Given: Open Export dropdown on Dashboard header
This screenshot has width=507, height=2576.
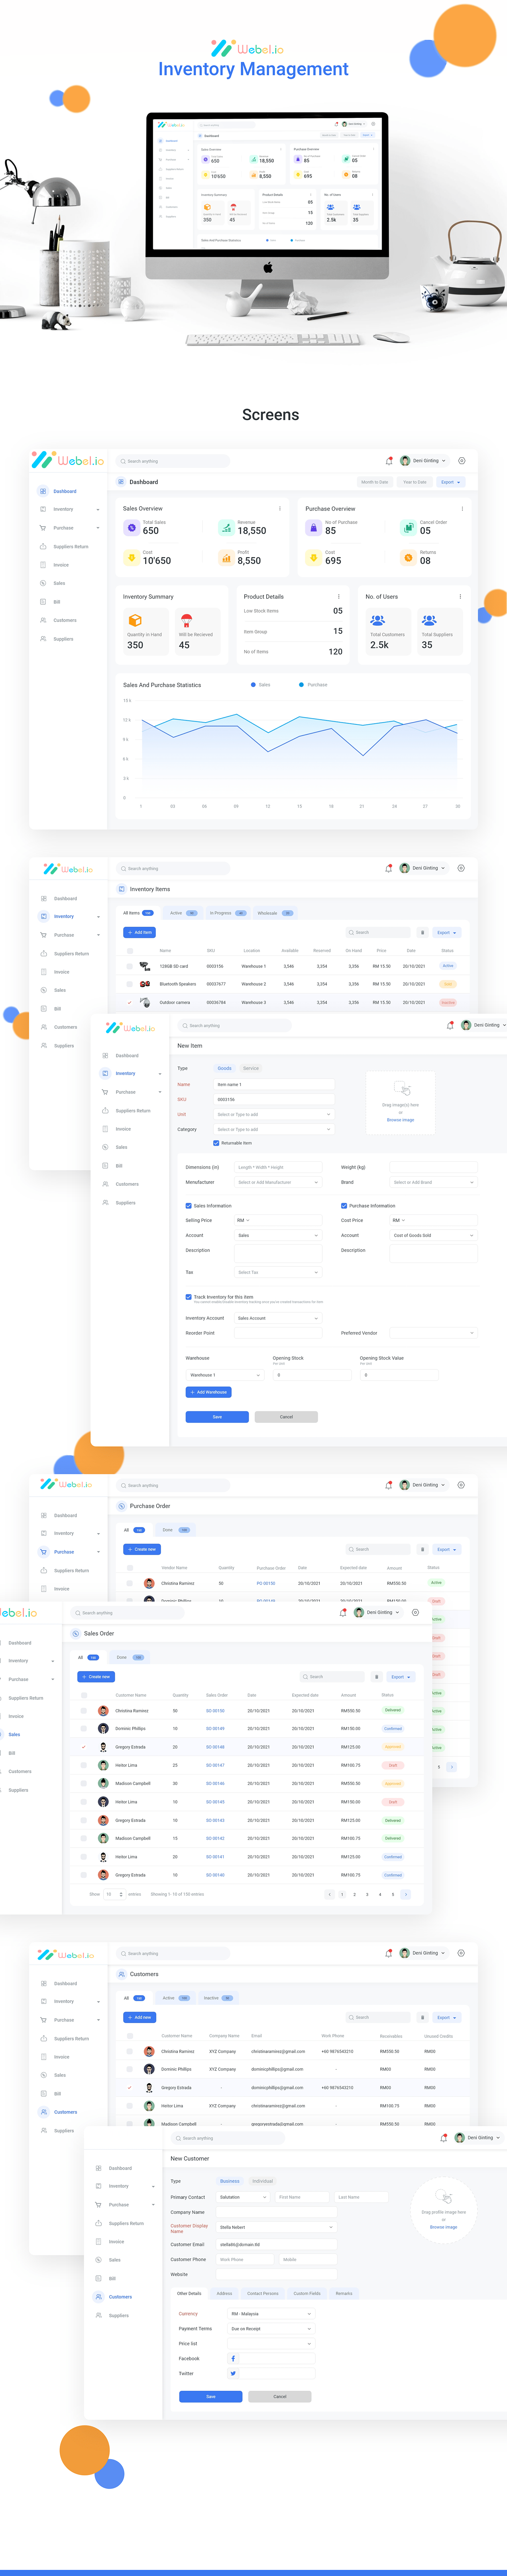Looking at the screenshot, I should (x=450, y=482).
